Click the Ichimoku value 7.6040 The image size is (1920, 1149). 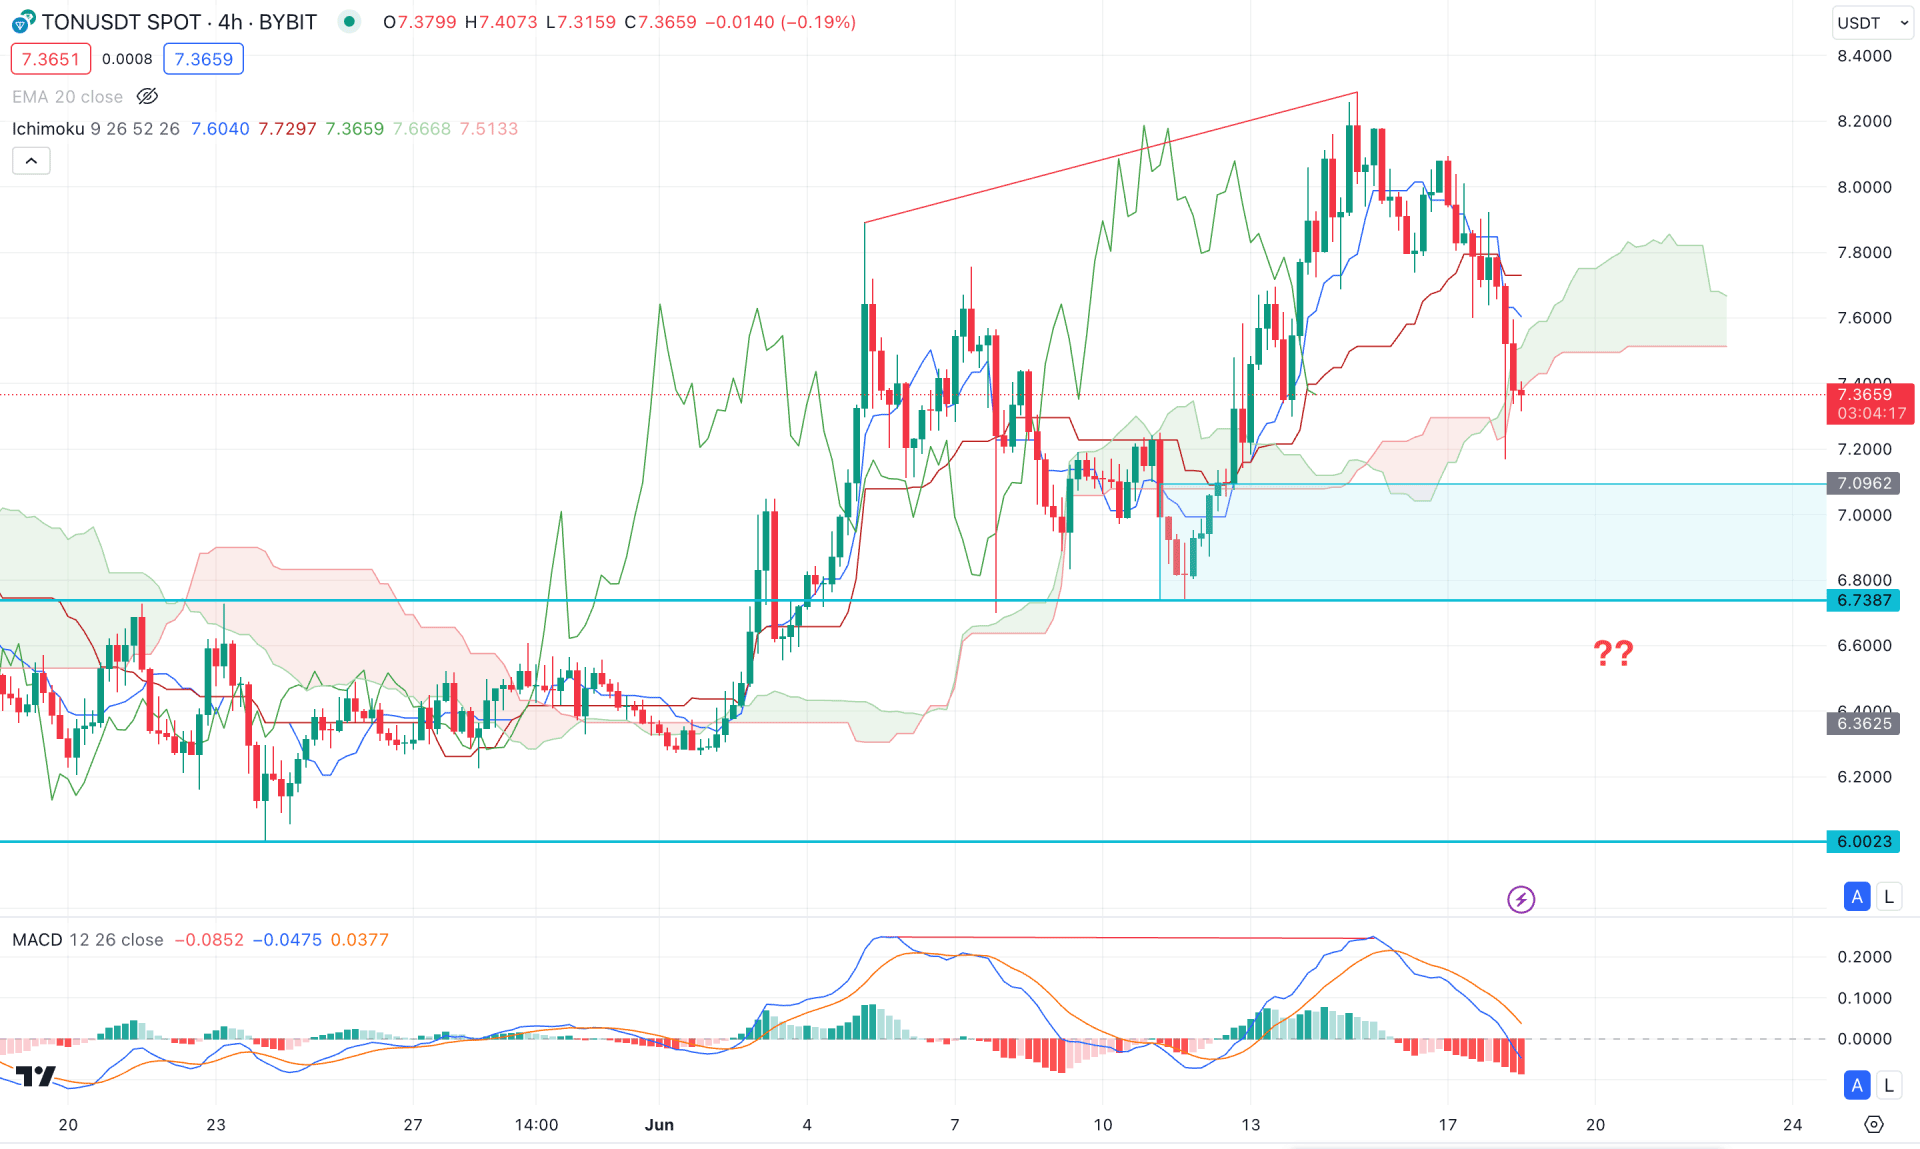pos(220,129)
